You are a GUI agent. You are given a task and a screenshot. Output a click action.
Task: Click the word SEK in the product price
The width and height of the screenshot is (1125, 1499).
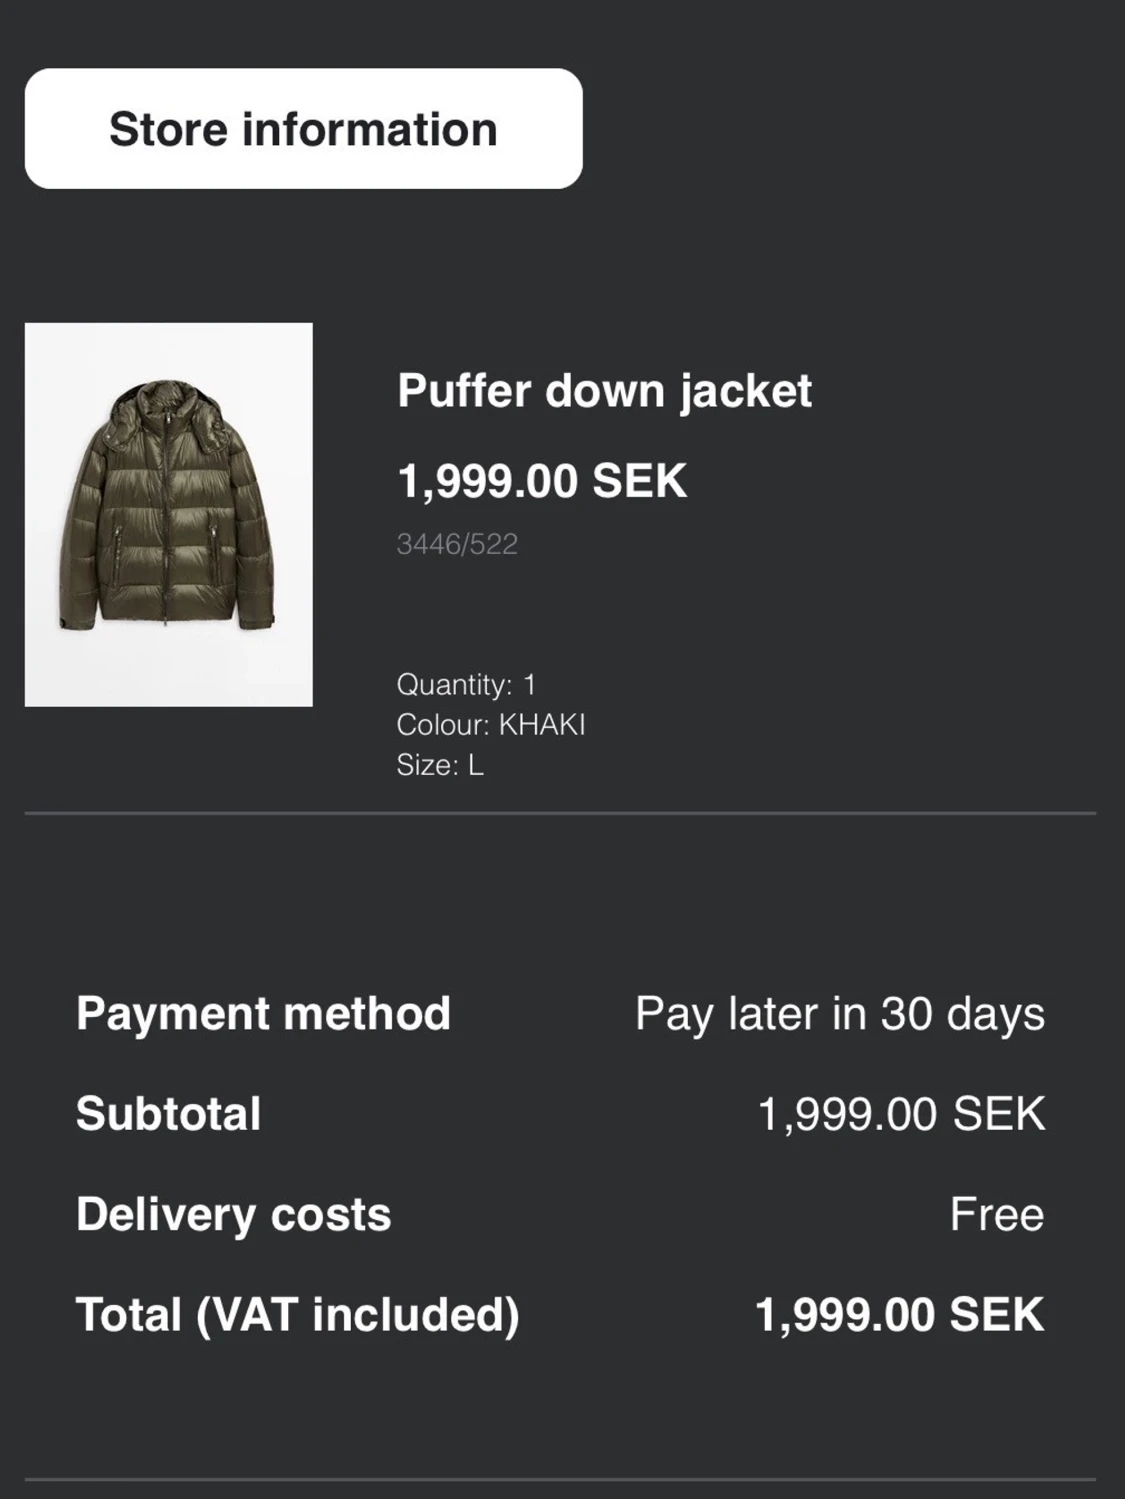pos(639,481)
